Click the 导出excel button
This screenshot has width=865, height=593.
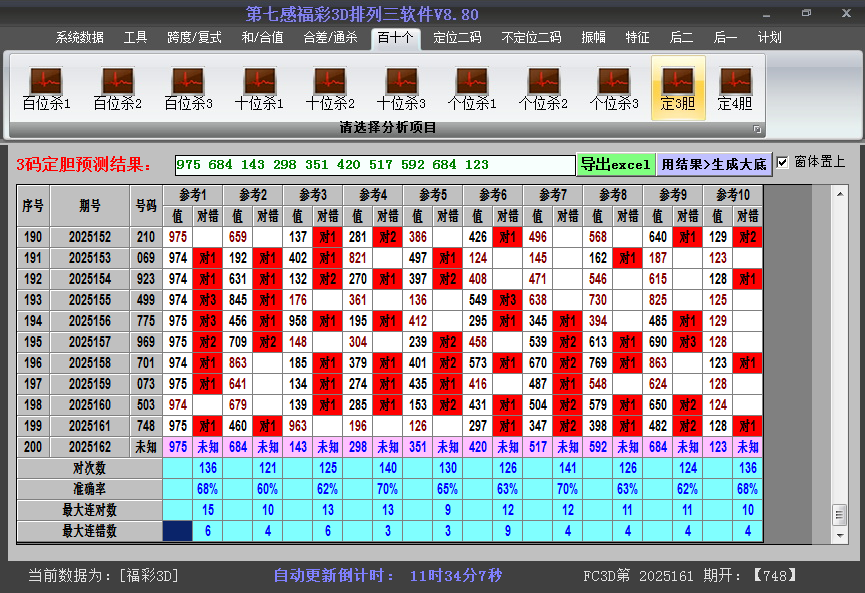click(616, 164)
